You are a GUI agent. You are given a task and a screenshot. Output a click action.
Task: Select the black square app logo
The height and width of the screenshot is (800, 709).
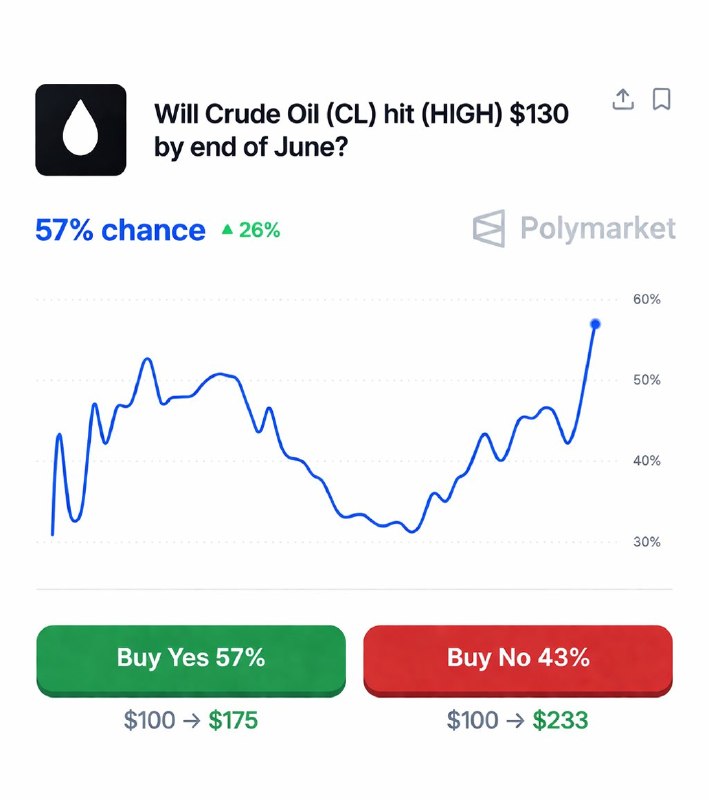(x=80, y=130)
